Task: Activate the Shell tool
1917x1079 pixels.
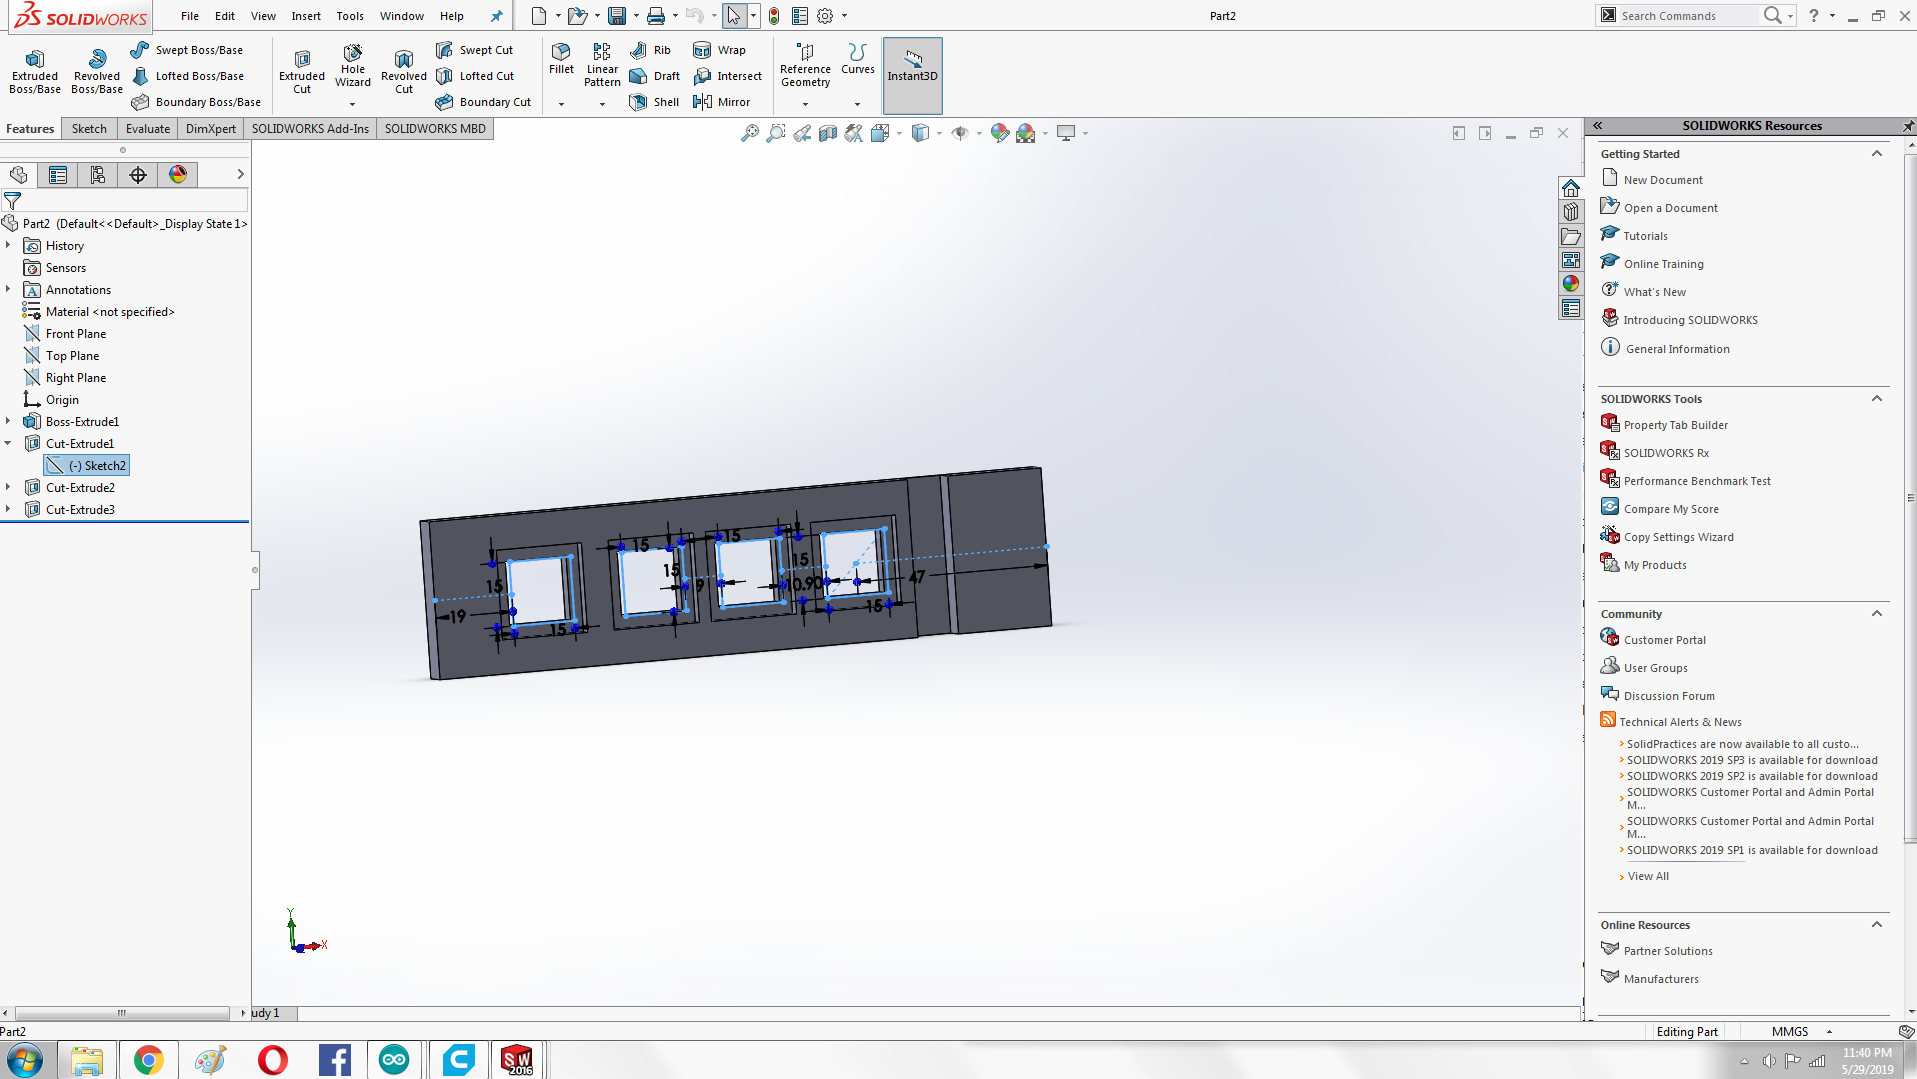Action: click(655, 102)
